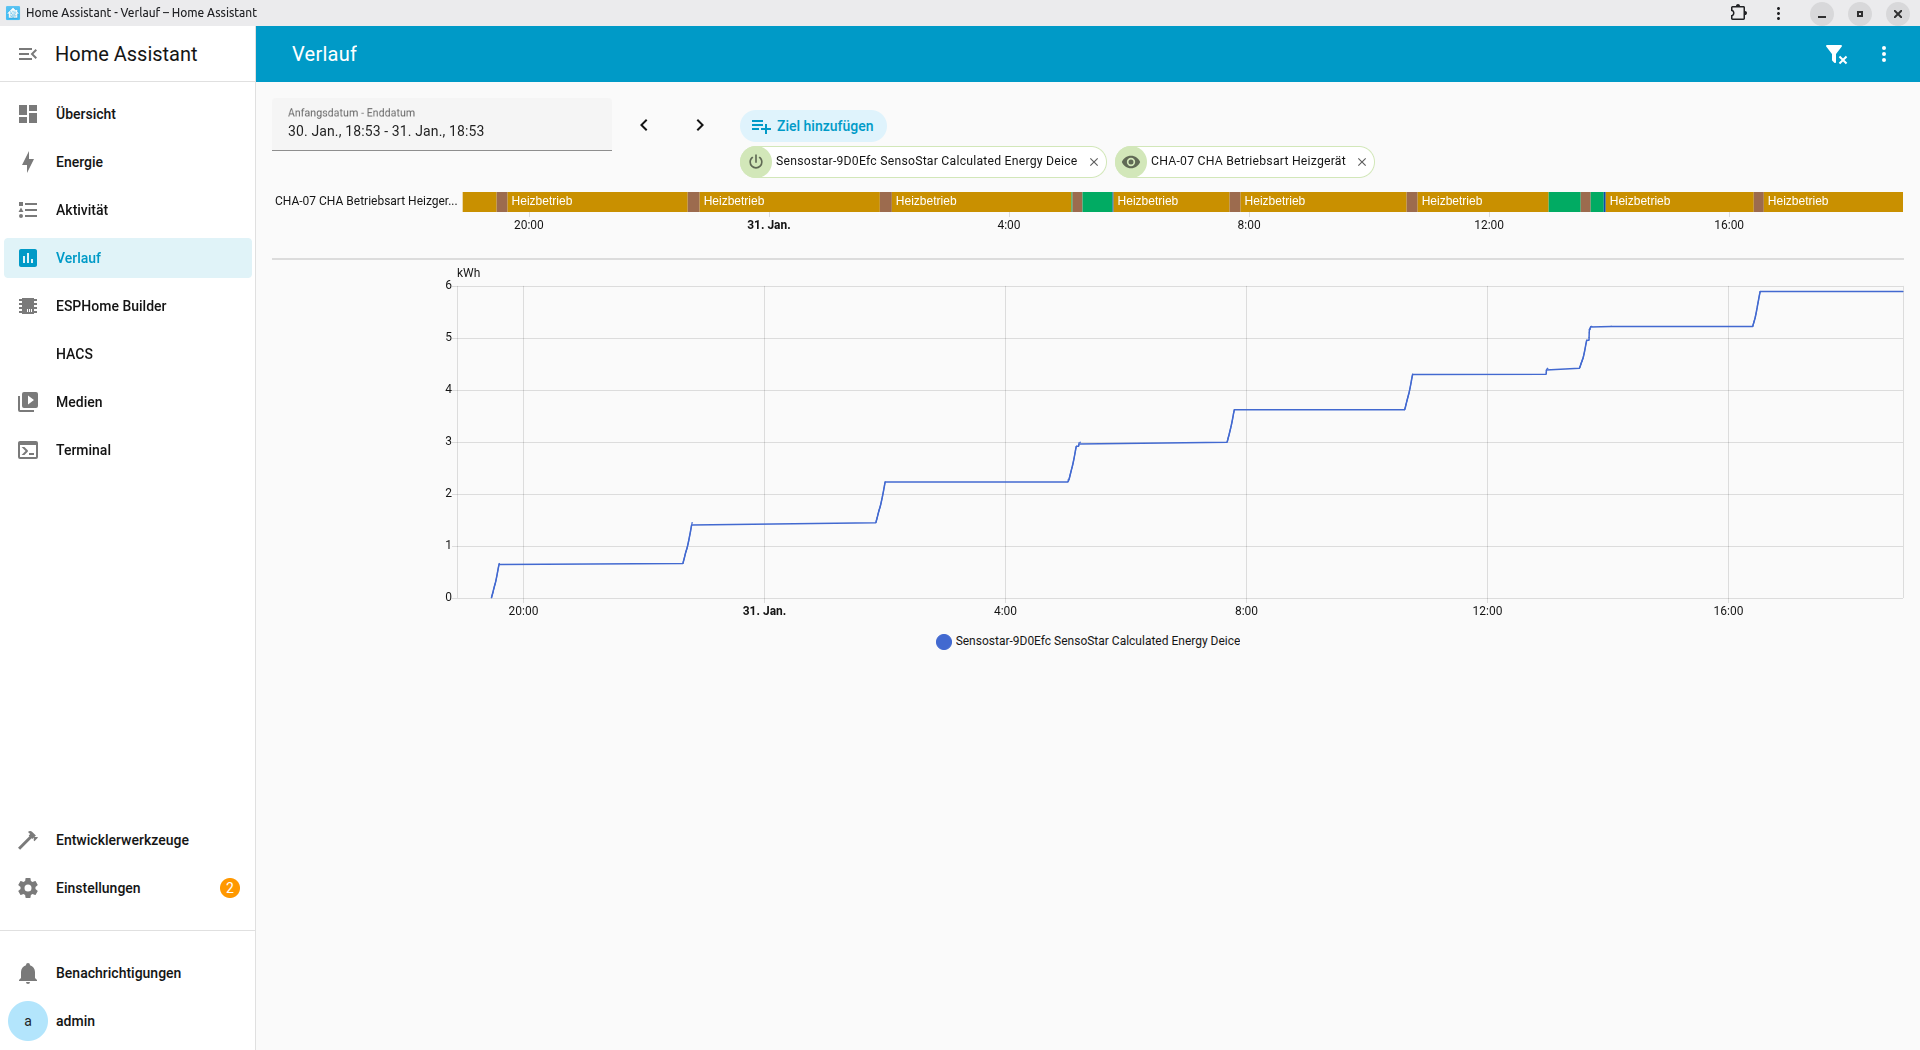This screenshot has height=1050, width=1920.
Task: Remove the CHA-07 Betriebsart Heizgerät chip
Action: click(1362, 162)
